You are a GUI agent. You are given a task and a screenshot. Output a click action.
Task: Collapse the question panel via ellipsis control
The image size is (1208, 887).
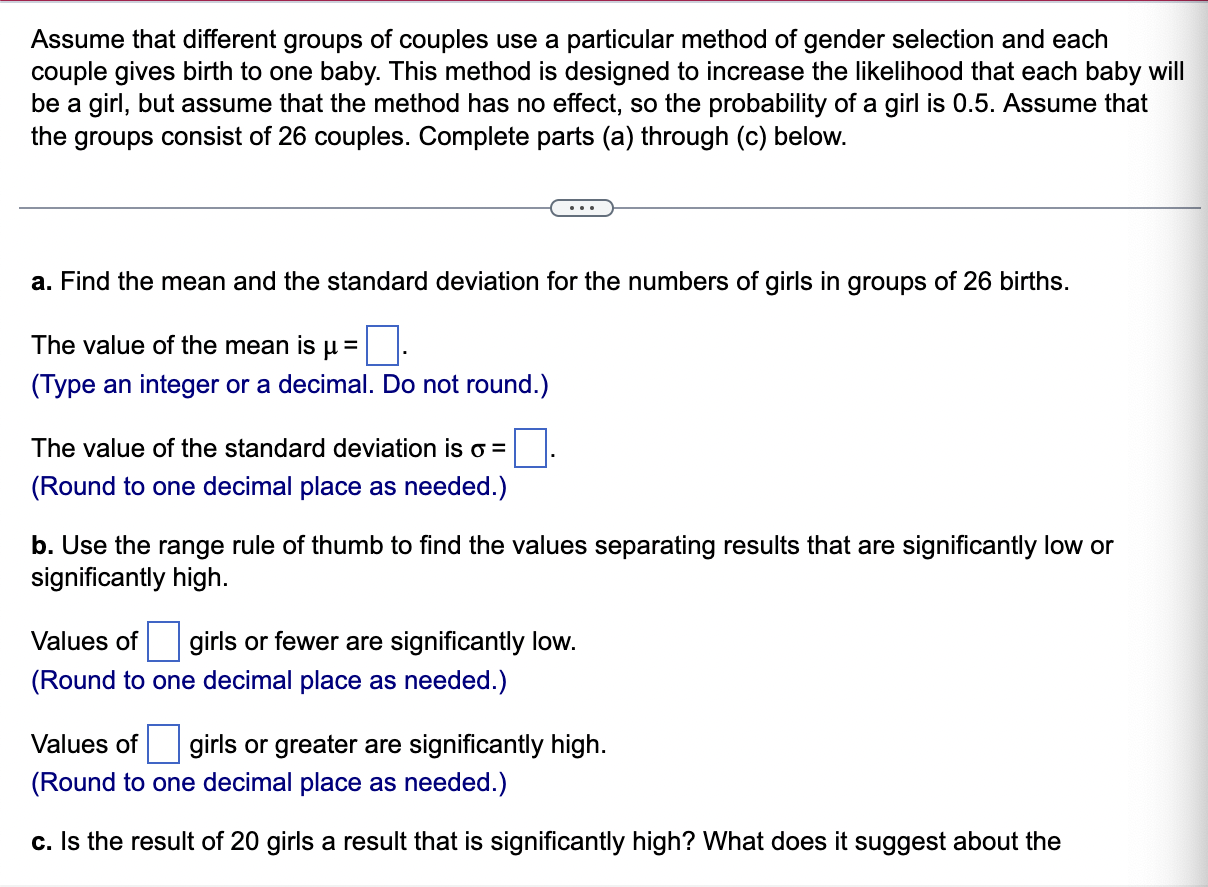[582, 207]
